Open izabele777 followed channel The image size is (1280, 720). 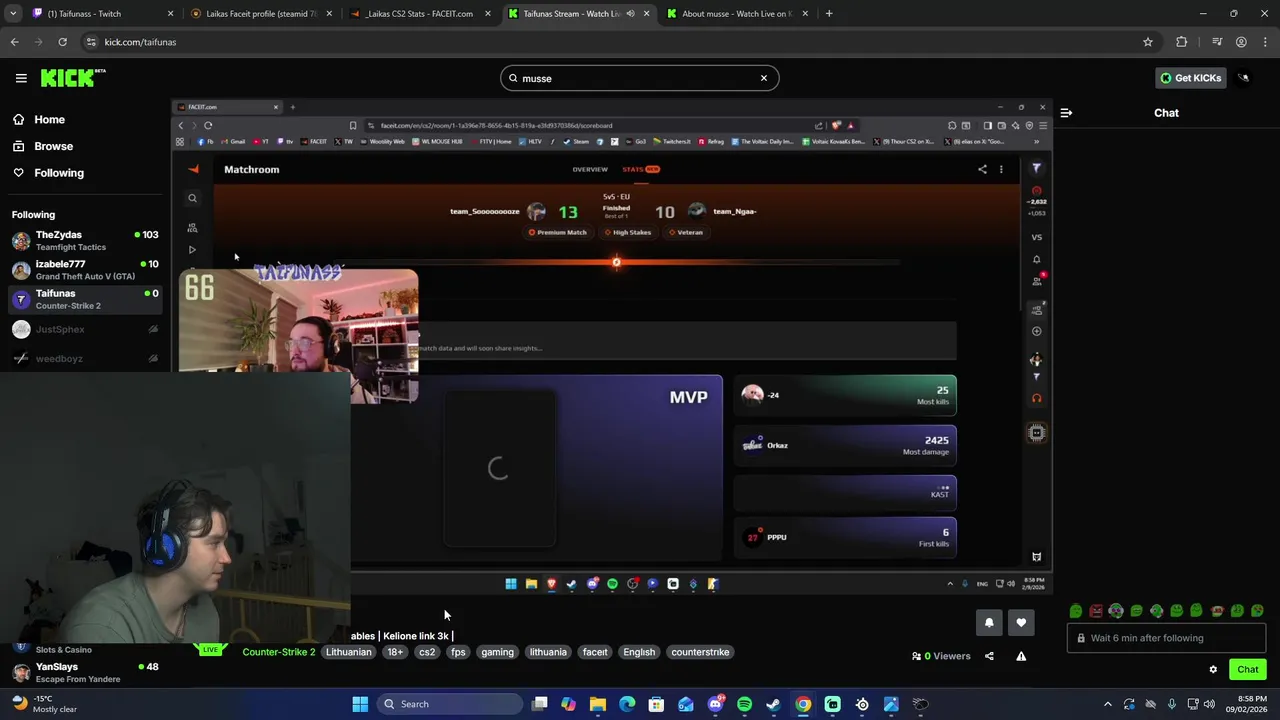coord(85,270)
